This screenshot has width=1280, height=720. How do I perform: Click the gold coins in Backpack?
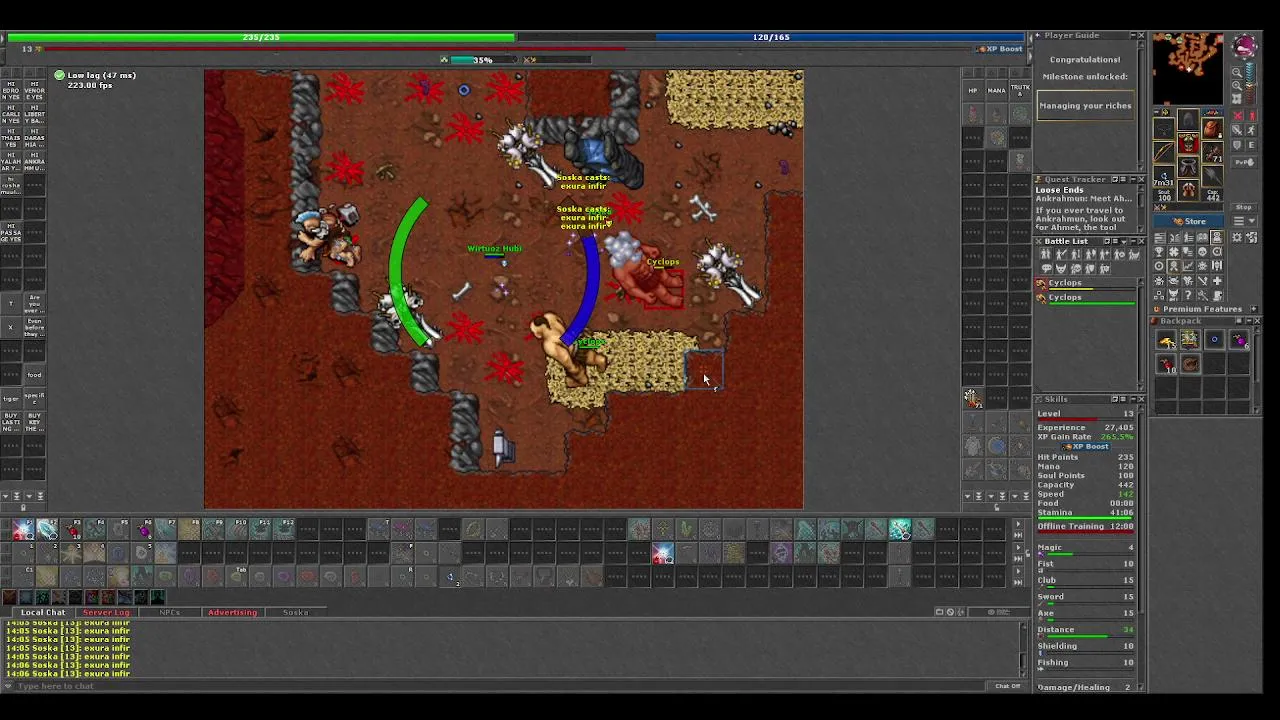[x=1167, y=340]
